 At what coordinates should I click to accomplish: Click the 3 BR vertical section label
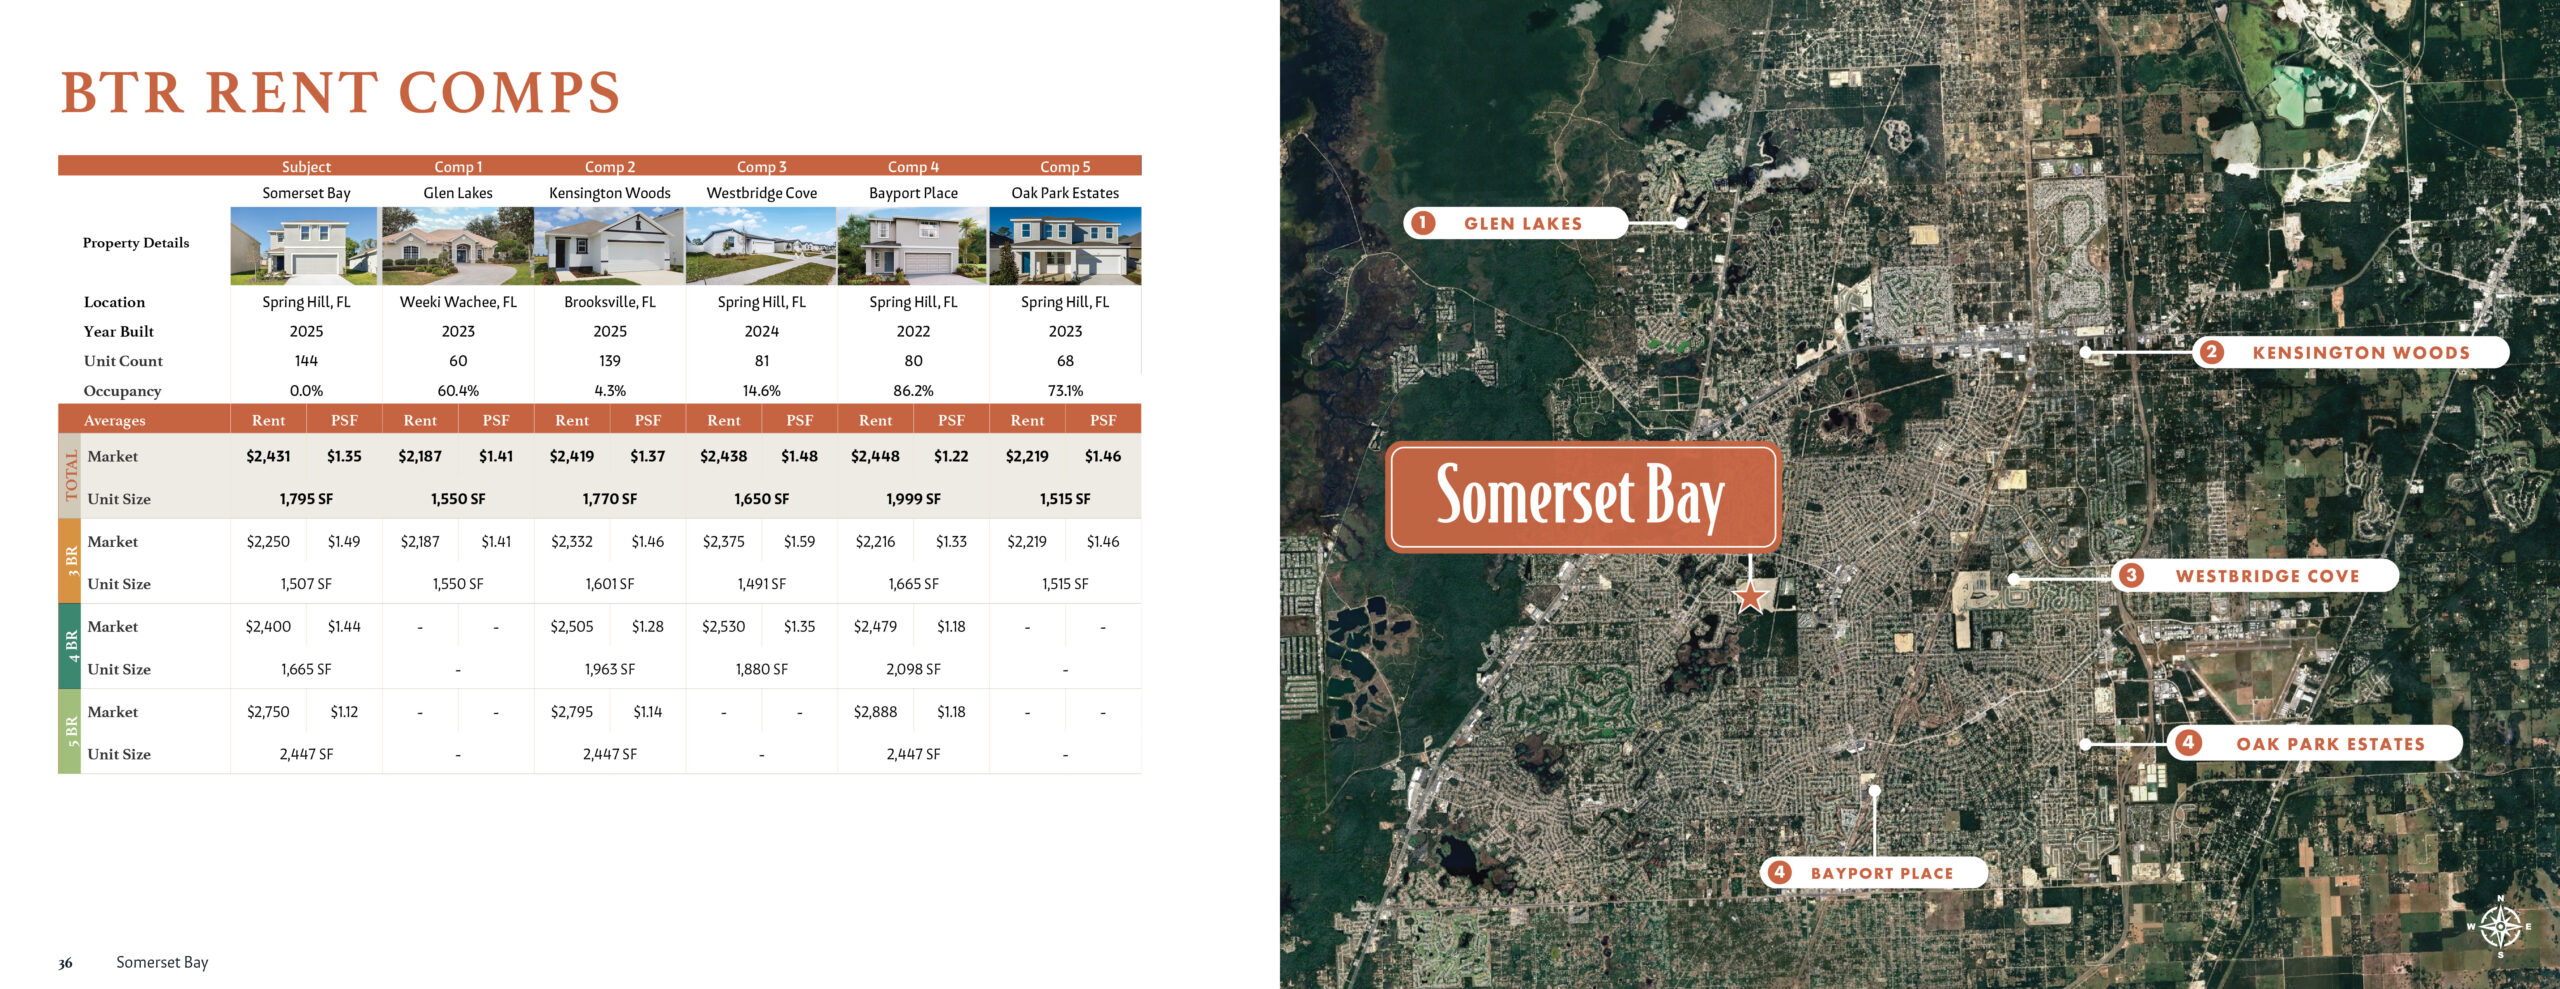(71, 560)
